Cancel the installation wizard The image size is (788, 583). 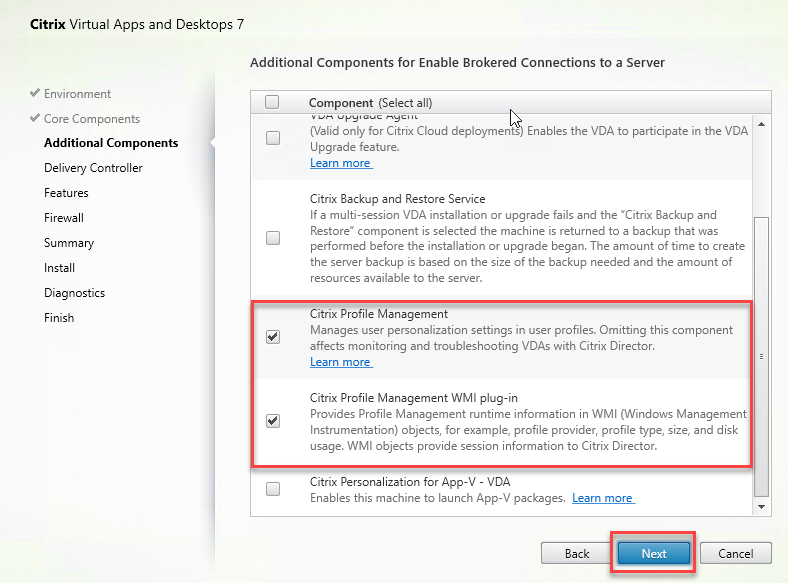735,553
